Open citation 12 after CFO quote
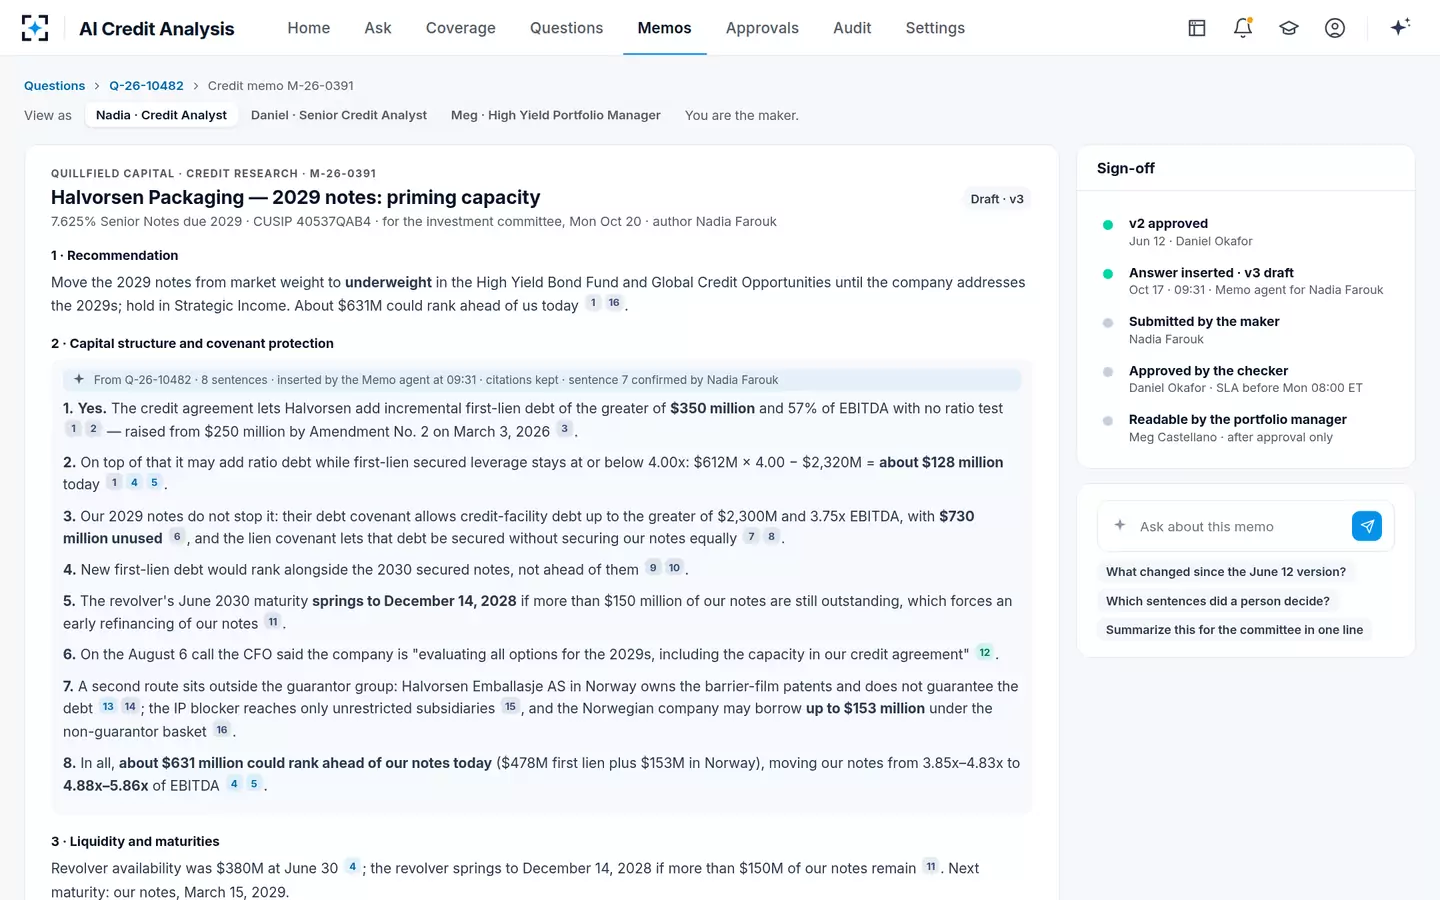This screenshot has width=1440, height=900. [985, 653]
